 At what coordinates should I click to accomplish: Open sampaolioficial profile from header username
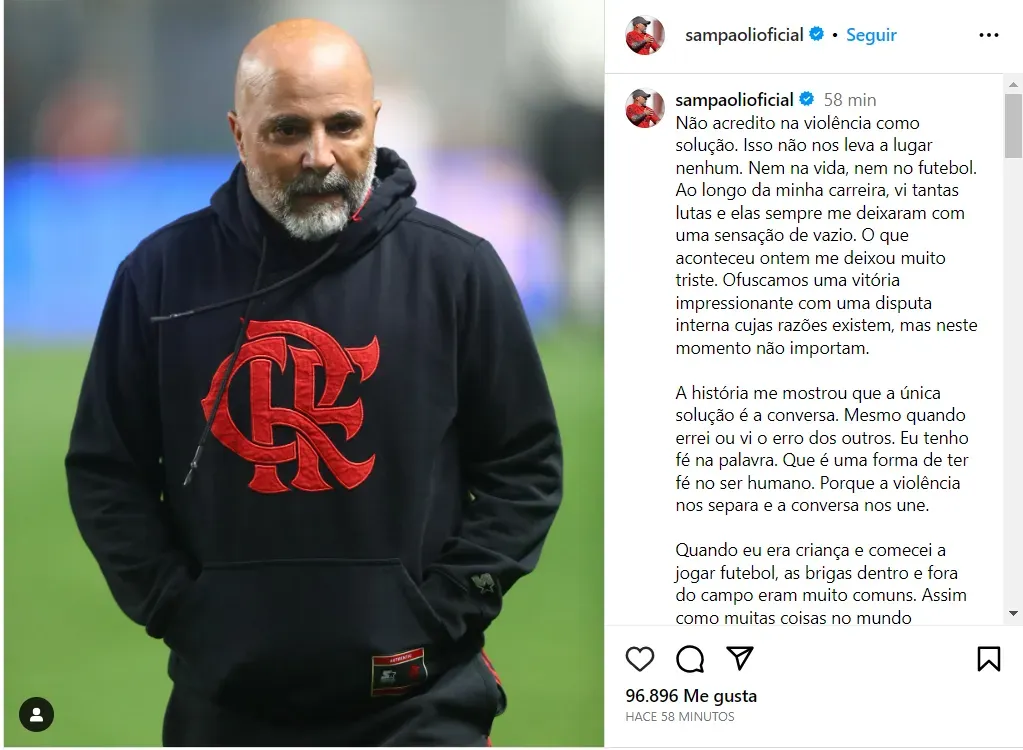pyautogui.click(x=744, y=35)
